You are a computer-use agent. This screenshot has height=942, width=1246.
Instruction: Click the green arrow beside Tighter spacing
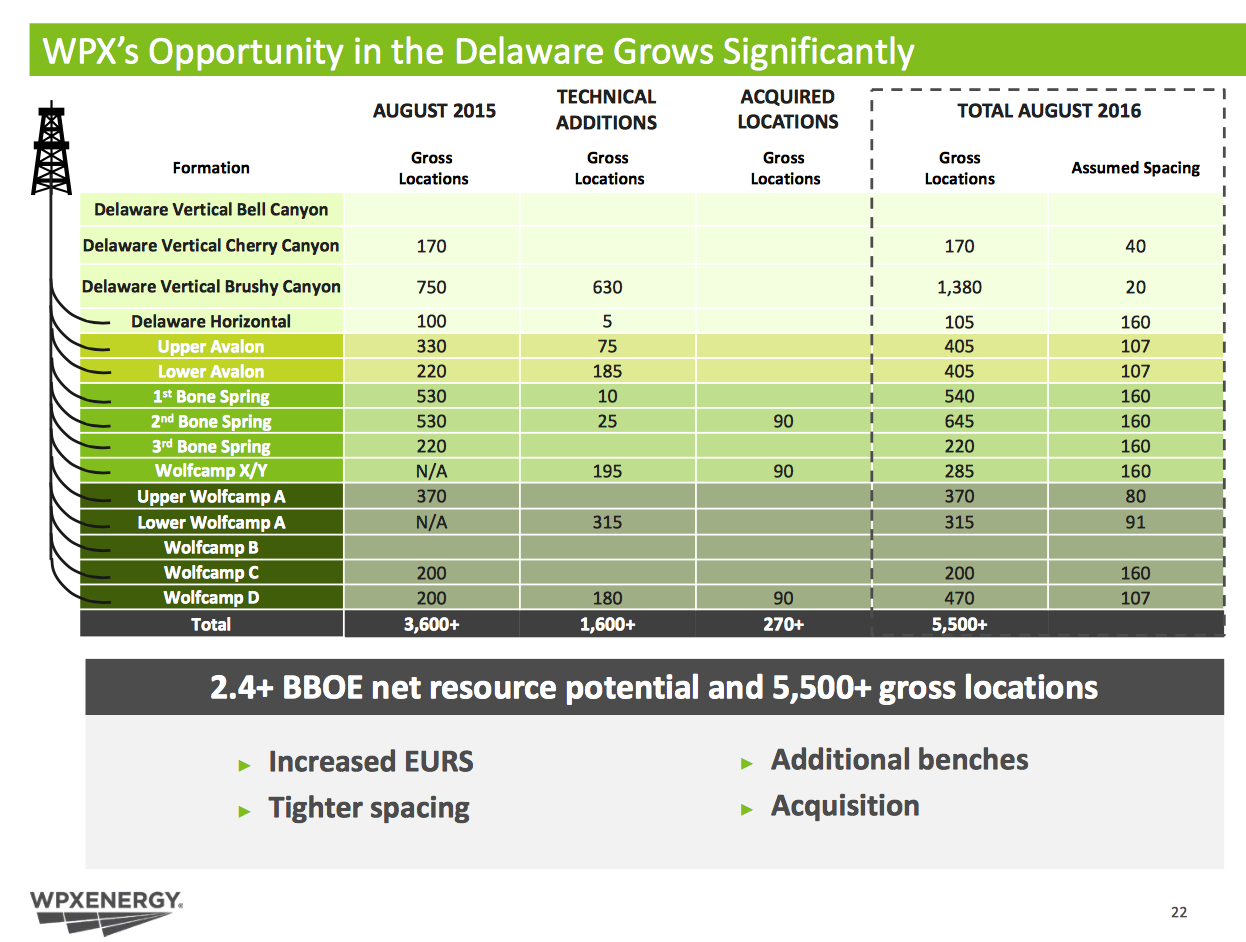tap(245, 808)
